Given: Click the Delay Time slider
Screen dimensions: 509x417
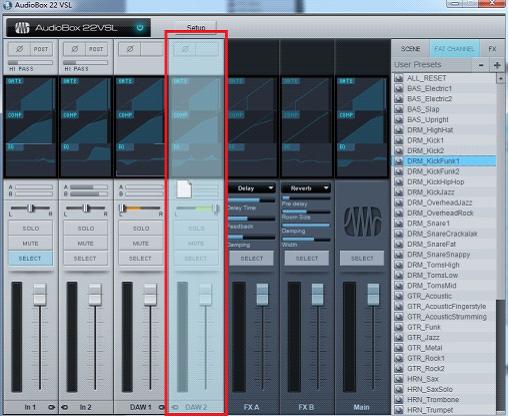Looking at the screenshot, I should (252, 200).
